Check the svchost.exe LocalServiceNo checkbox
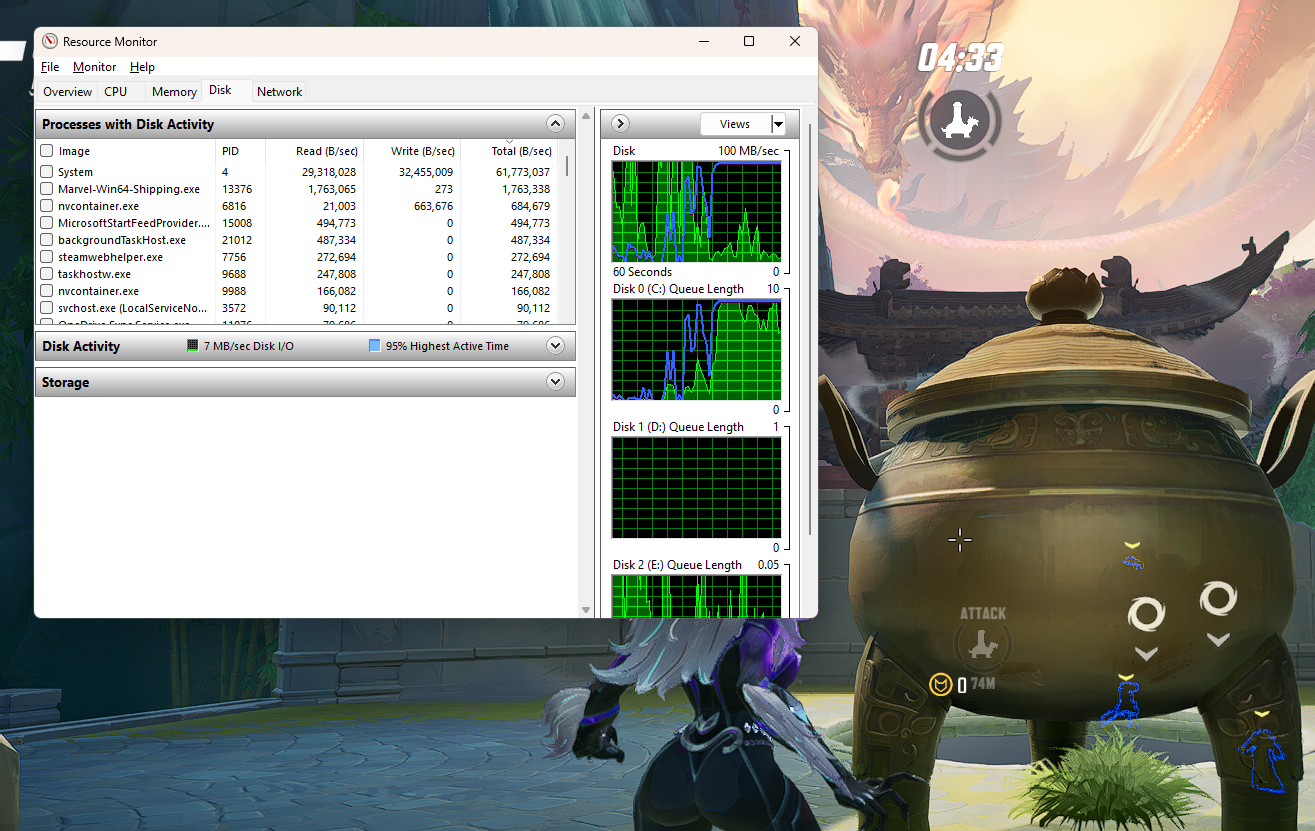Image resolution: width=1315 pixels, height=831 pixels. (46, 308)
